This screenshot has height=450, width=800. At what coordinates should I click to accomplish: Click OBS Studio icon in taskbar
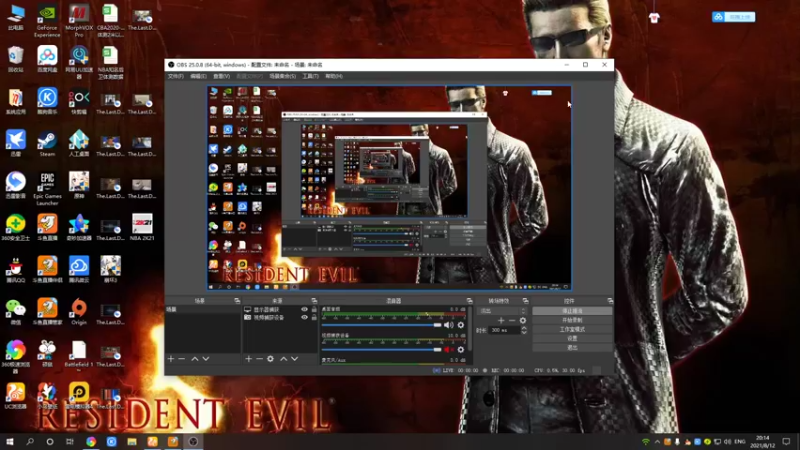(x=193, y=441)
